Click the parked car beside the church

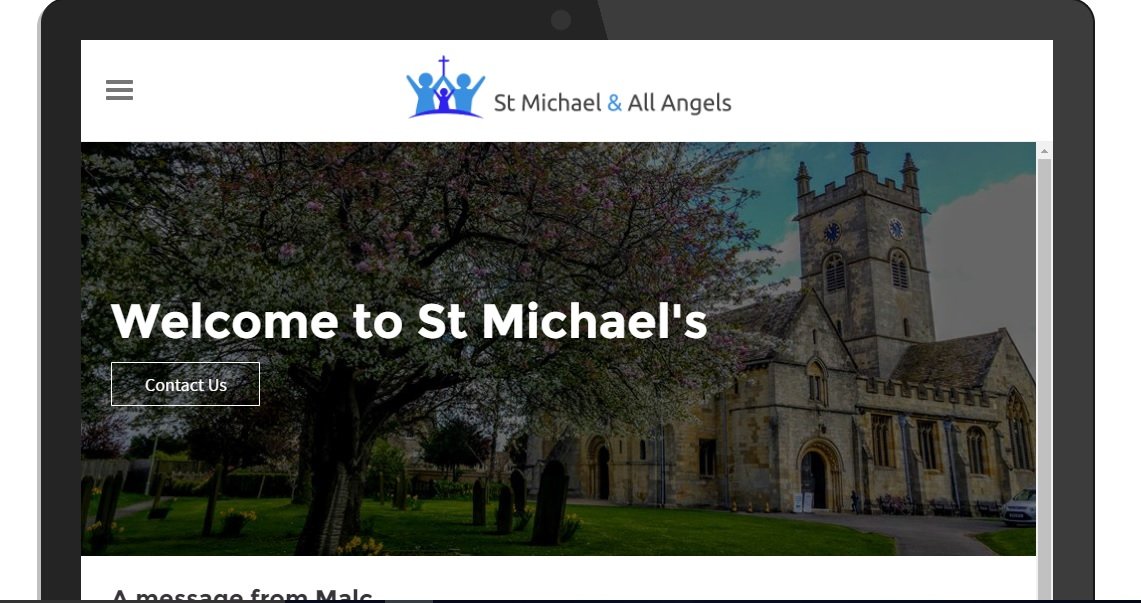[1018, 507]
